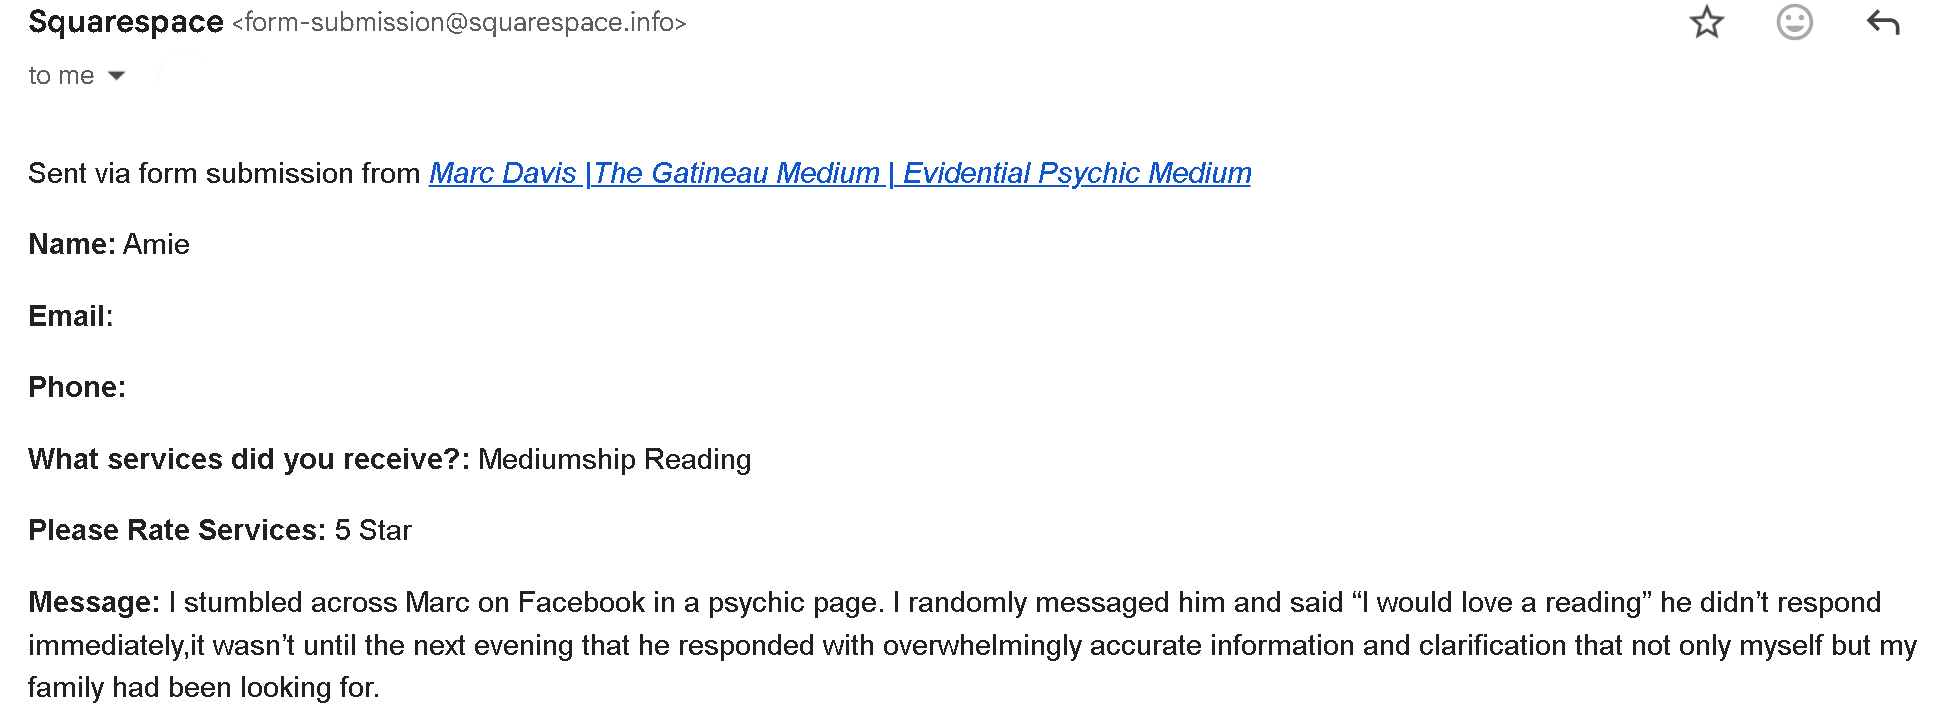Click the 'Please Rate Services:' label

click(x=177, y=530)
